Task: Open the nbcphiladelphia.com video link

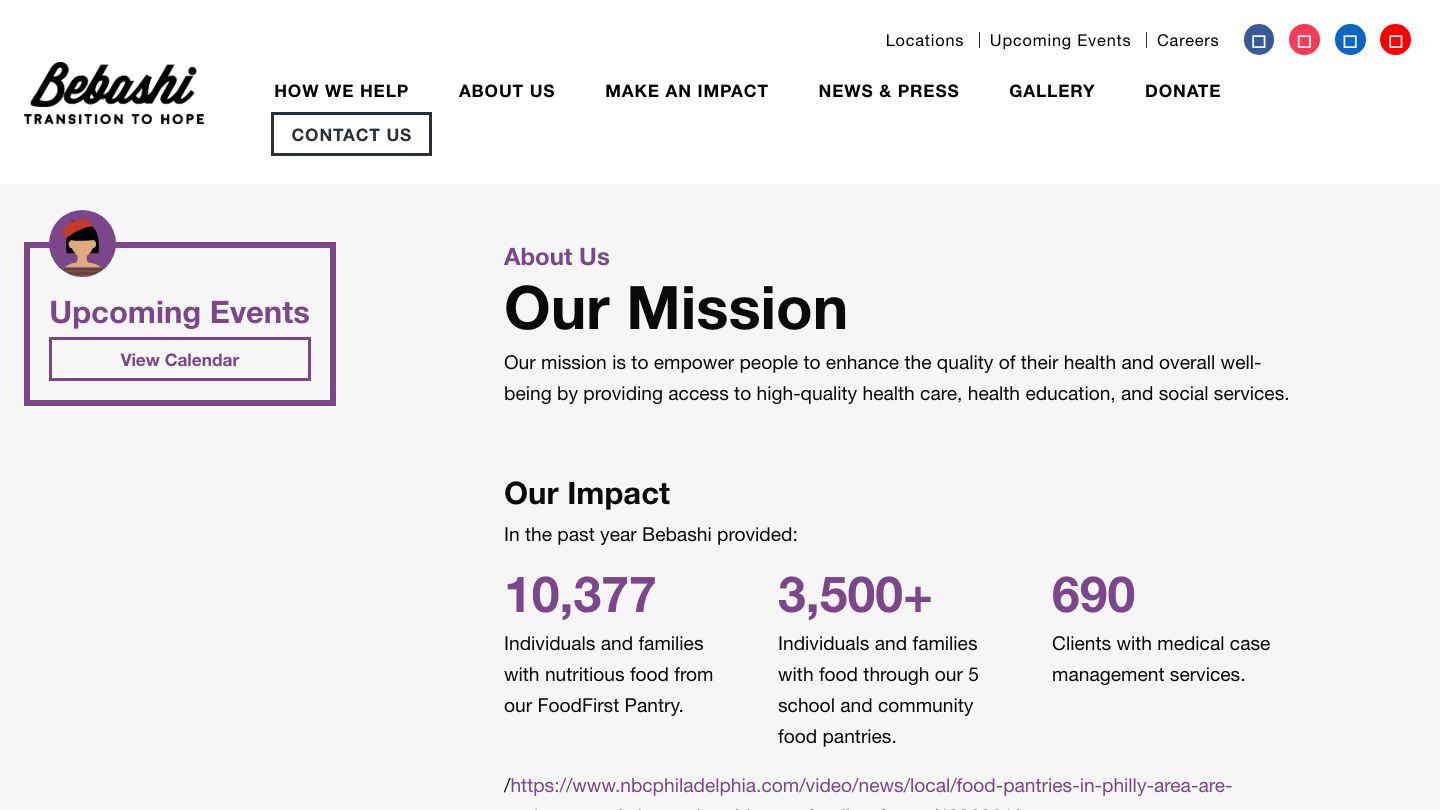Action: (870, 786)
